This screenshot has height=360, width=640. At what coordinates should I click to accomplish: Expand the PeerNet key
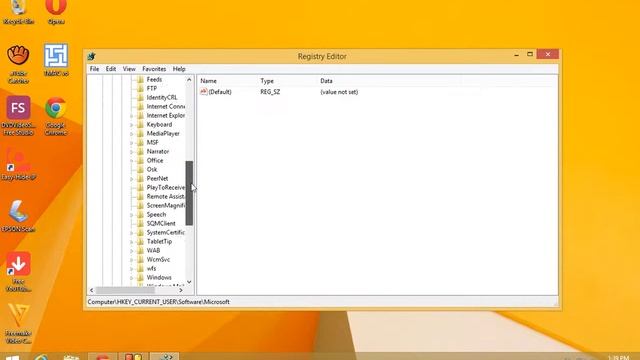[131, 179]
